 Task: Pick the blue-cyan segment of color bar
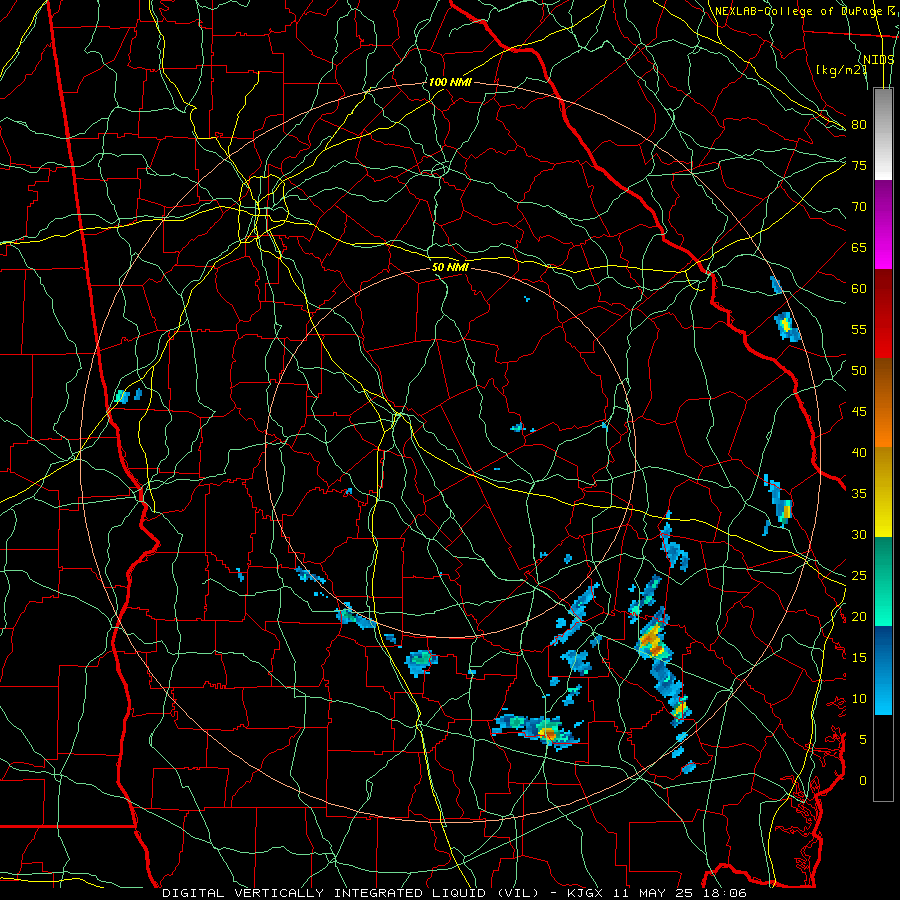coord(883,670)
